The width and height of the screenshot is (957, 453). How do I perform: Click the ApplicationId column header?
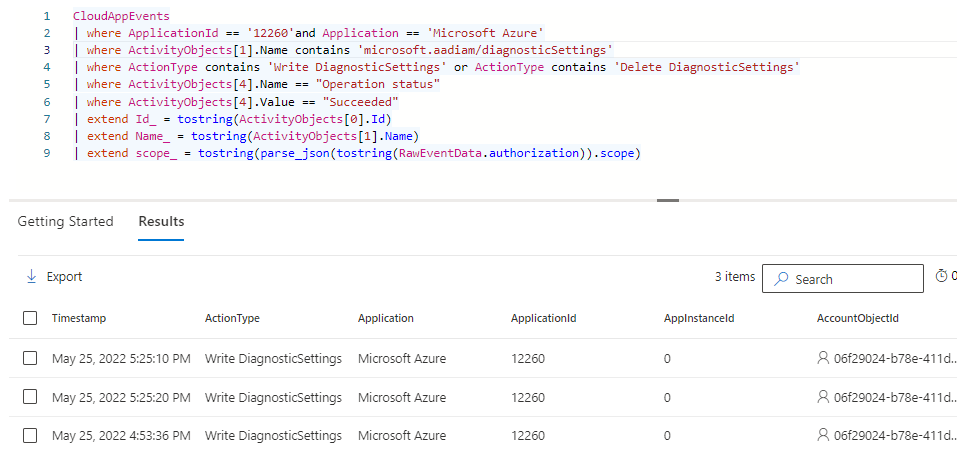point(543,318)
